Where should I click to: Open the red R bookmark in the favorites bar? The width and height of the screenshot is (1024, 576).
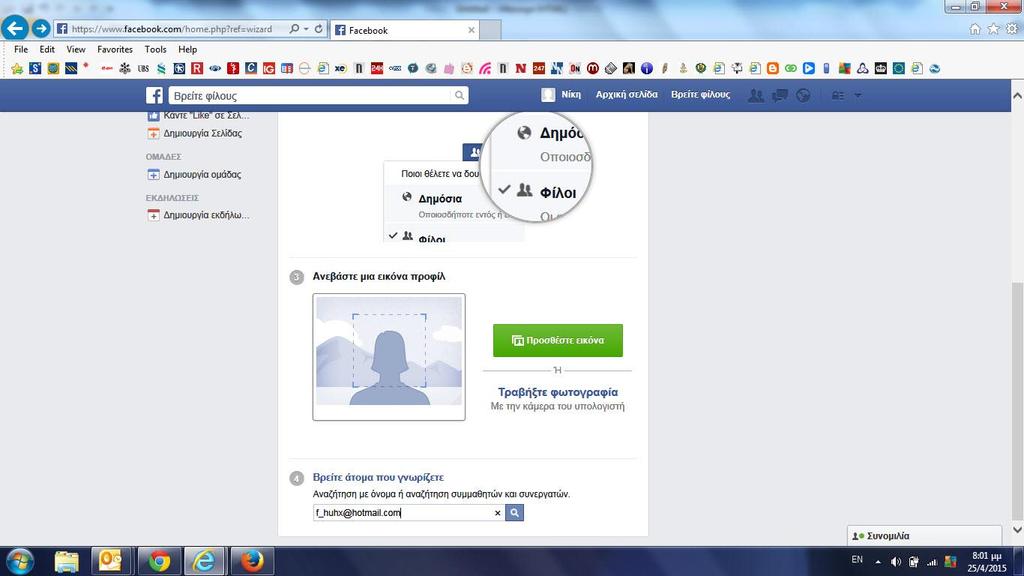point(197,69)
